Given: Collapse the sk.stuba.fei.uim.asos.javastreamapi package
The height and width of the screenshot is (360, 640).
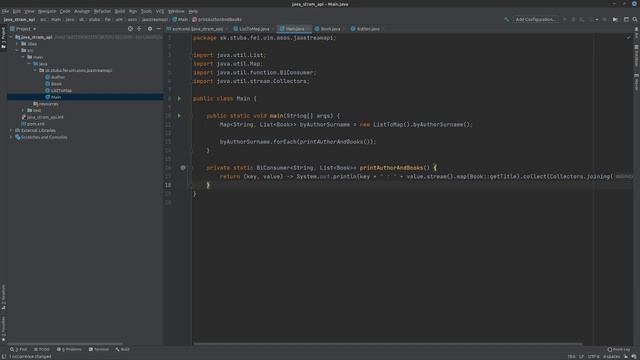Looking at the screenshot, I should pos(35,70).
